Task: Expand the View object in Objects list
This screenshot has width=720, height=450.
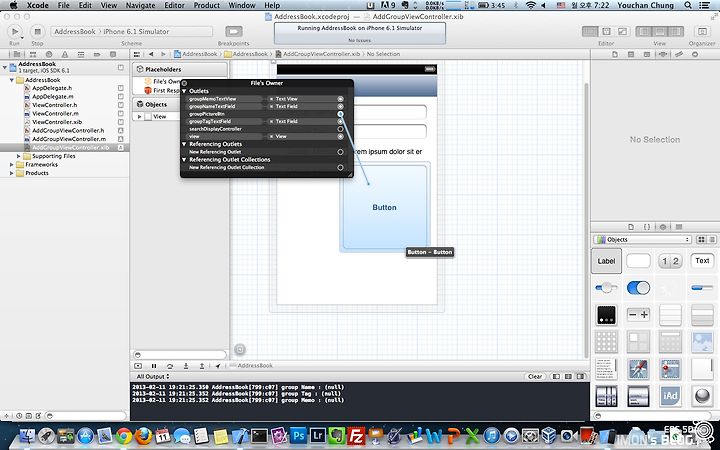Action: coord(139,117)
